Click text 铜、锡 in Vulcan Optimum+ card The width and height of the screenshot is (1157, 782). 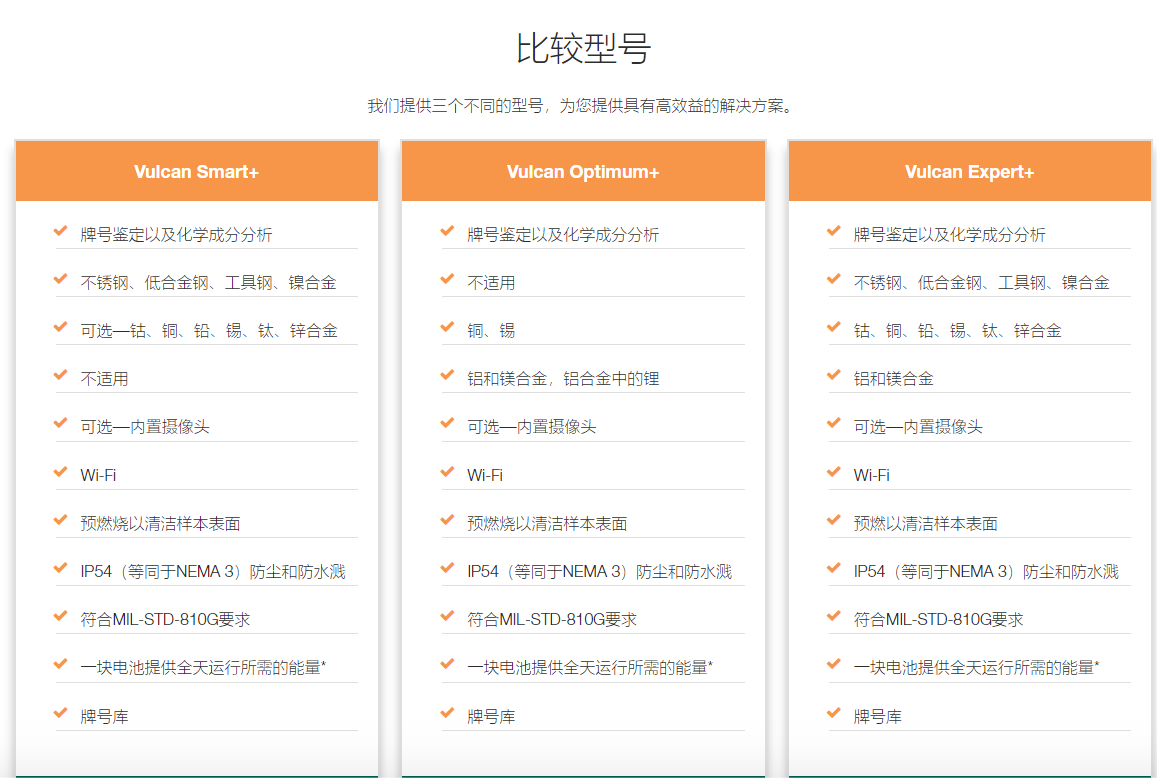pyautogui.click(x=491, y=331)
